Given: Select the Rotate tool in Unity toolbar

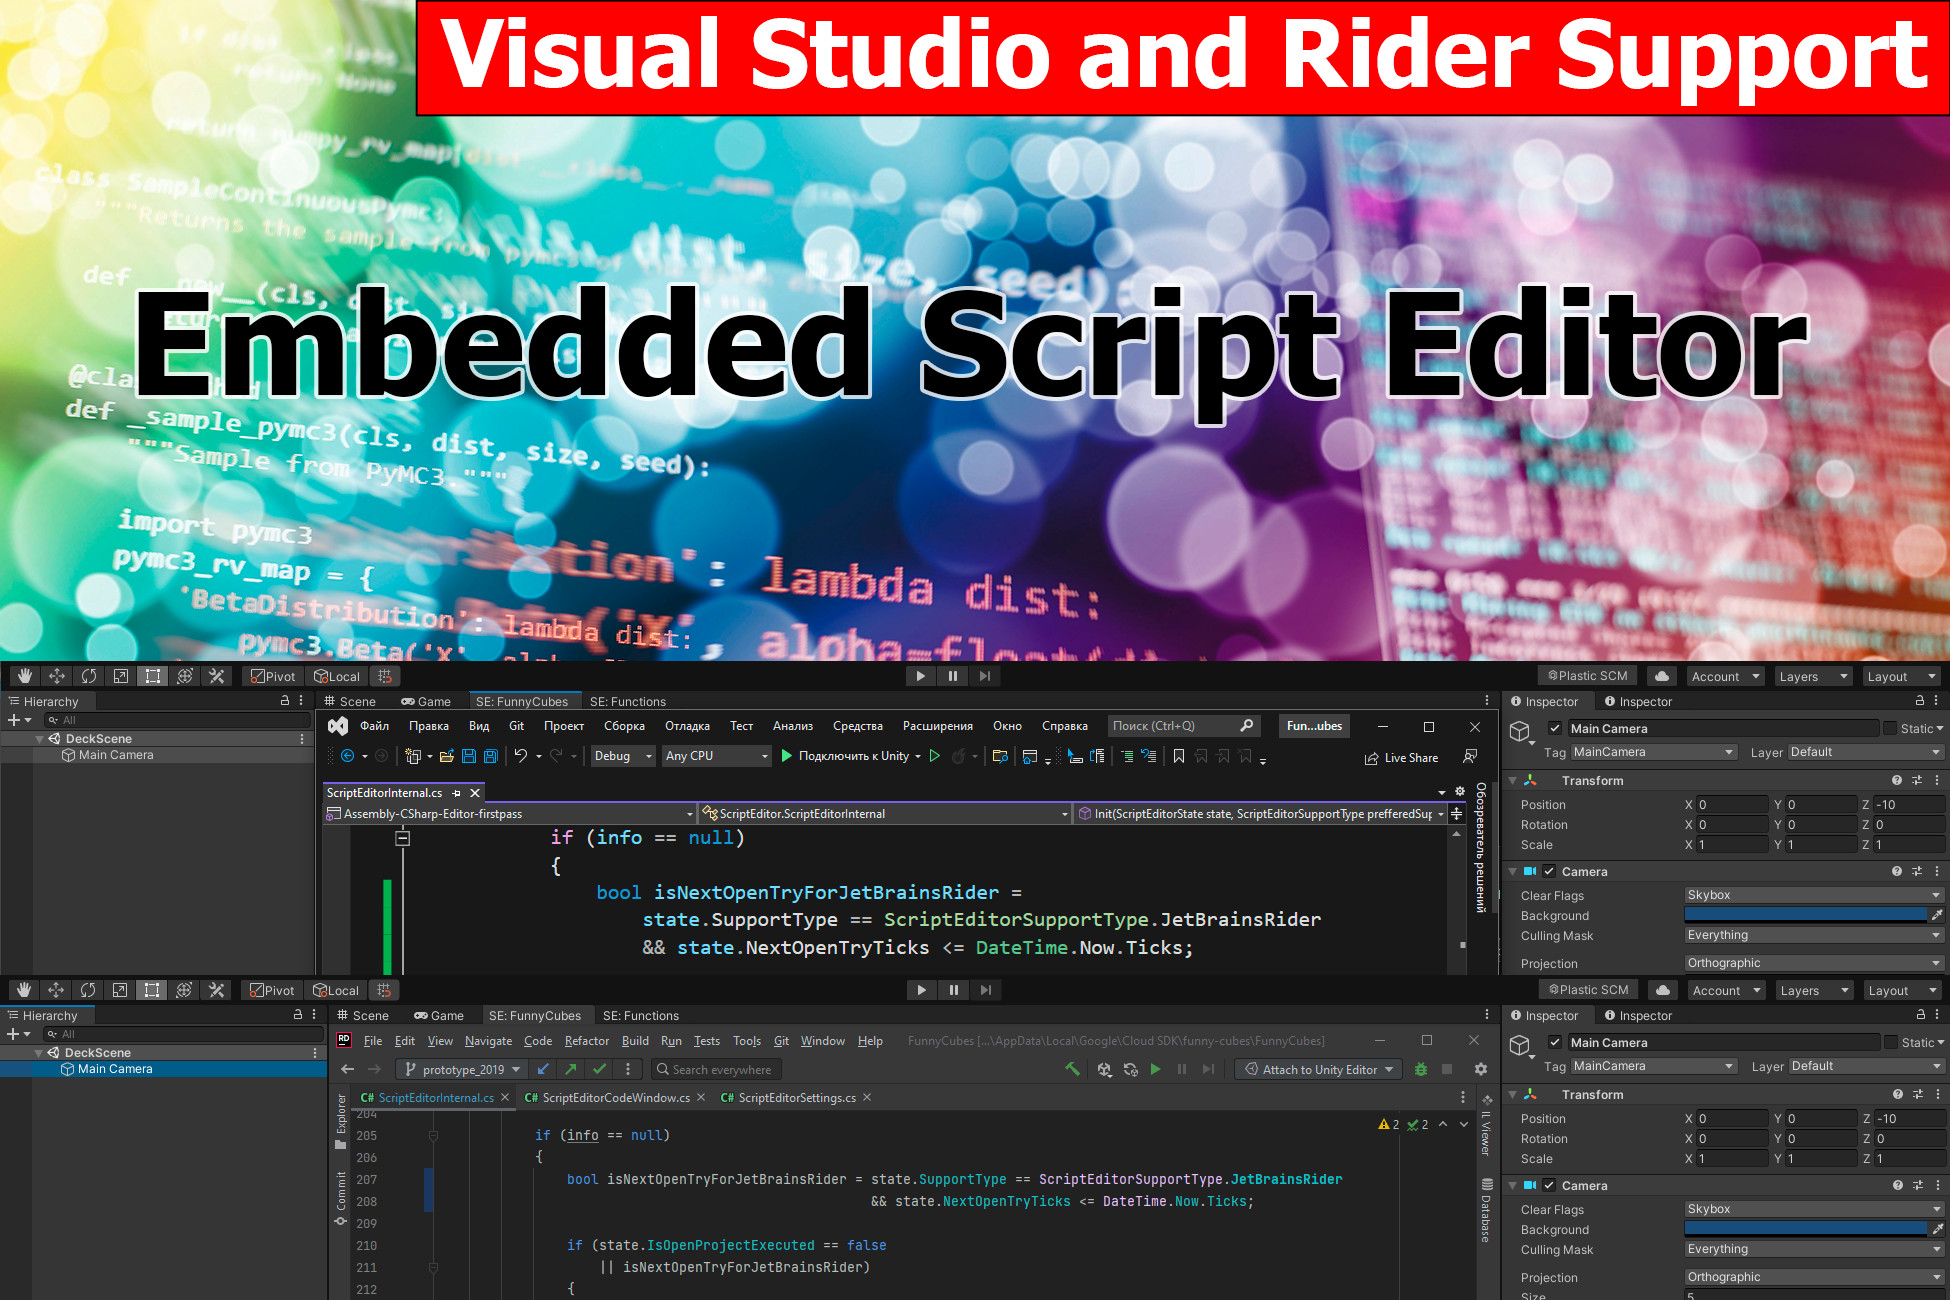Looking at the screenshot, I should pos(88,676).
